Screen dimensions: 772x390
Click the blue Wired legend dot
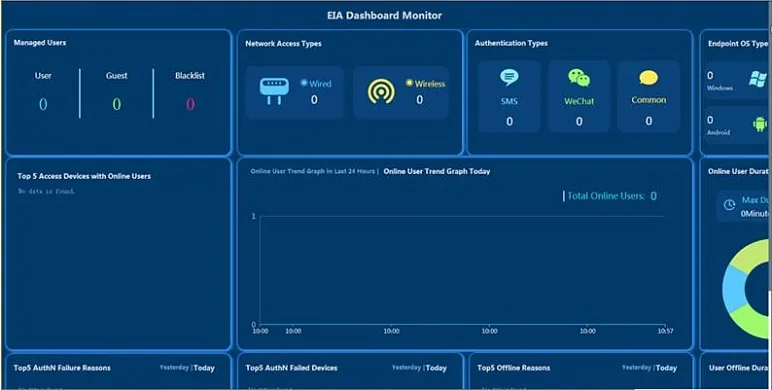[304, 83]
